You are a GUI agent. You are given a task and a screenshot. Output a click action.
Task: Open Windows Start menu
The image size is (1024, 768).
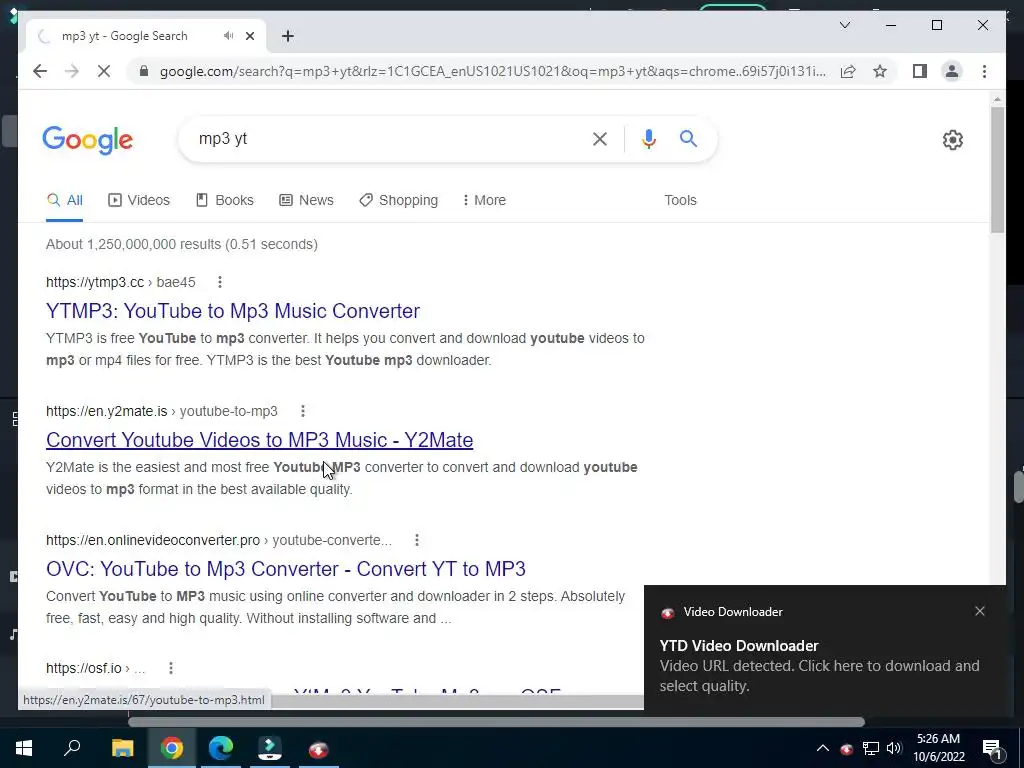[x=24, y=748]
